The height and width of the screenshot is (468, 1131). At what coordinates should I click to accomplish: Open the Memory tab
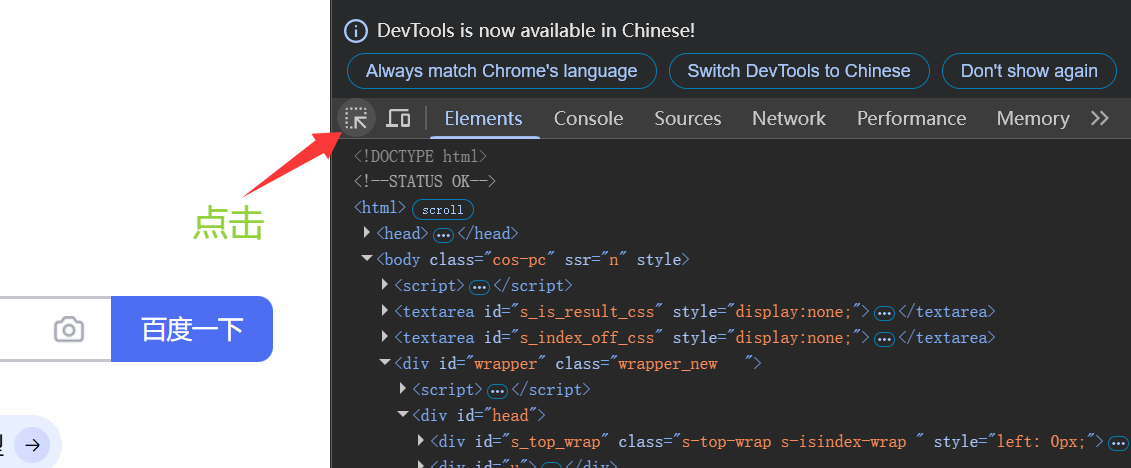[1033, 118]
